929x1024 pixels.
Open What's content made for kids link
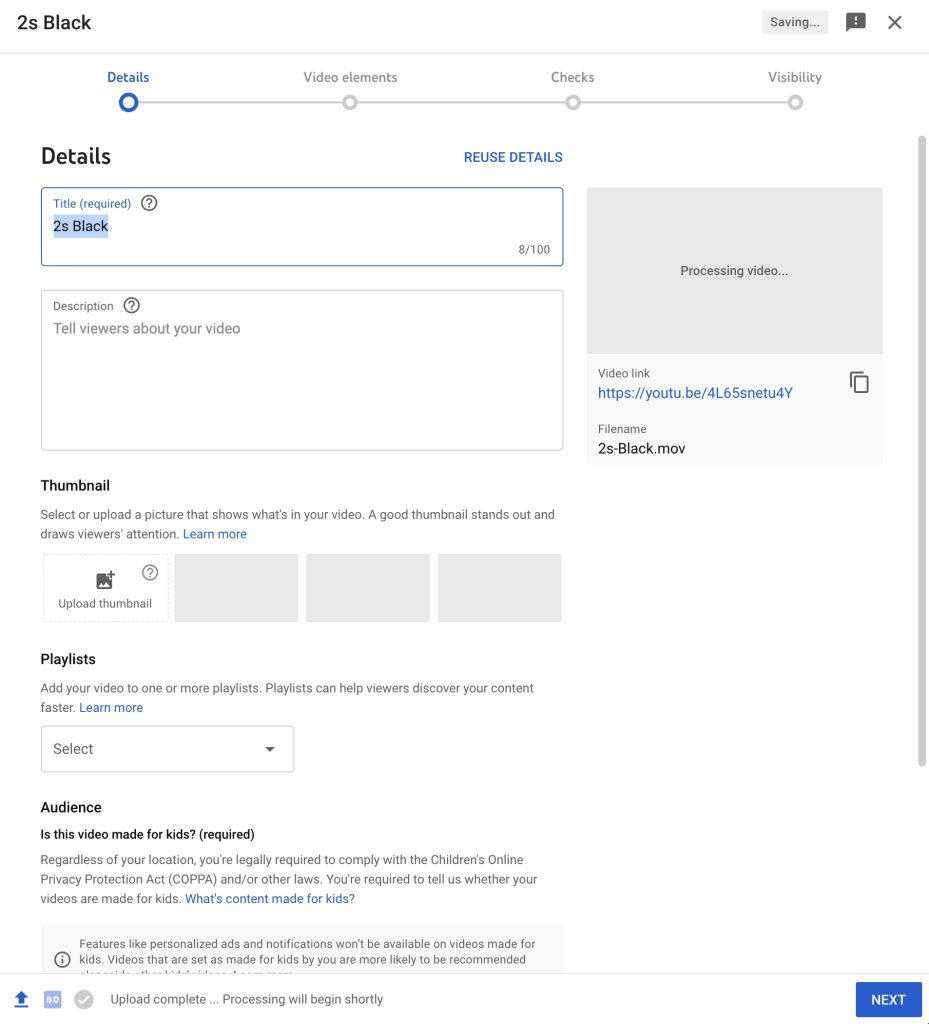270,899
